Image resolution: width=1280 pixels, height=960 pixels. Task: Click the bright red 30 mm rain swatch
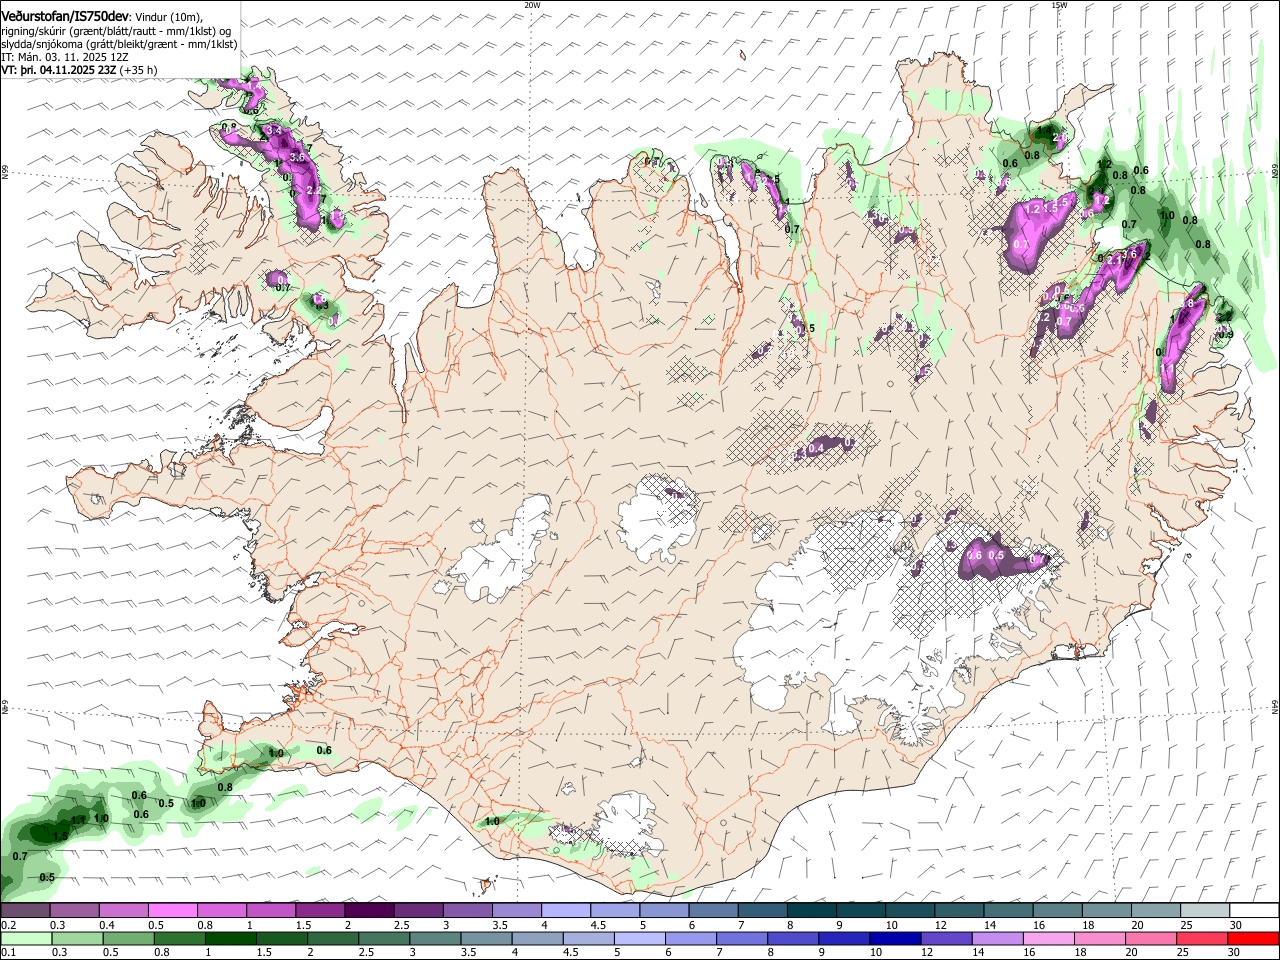click(x=1254, y=938)
